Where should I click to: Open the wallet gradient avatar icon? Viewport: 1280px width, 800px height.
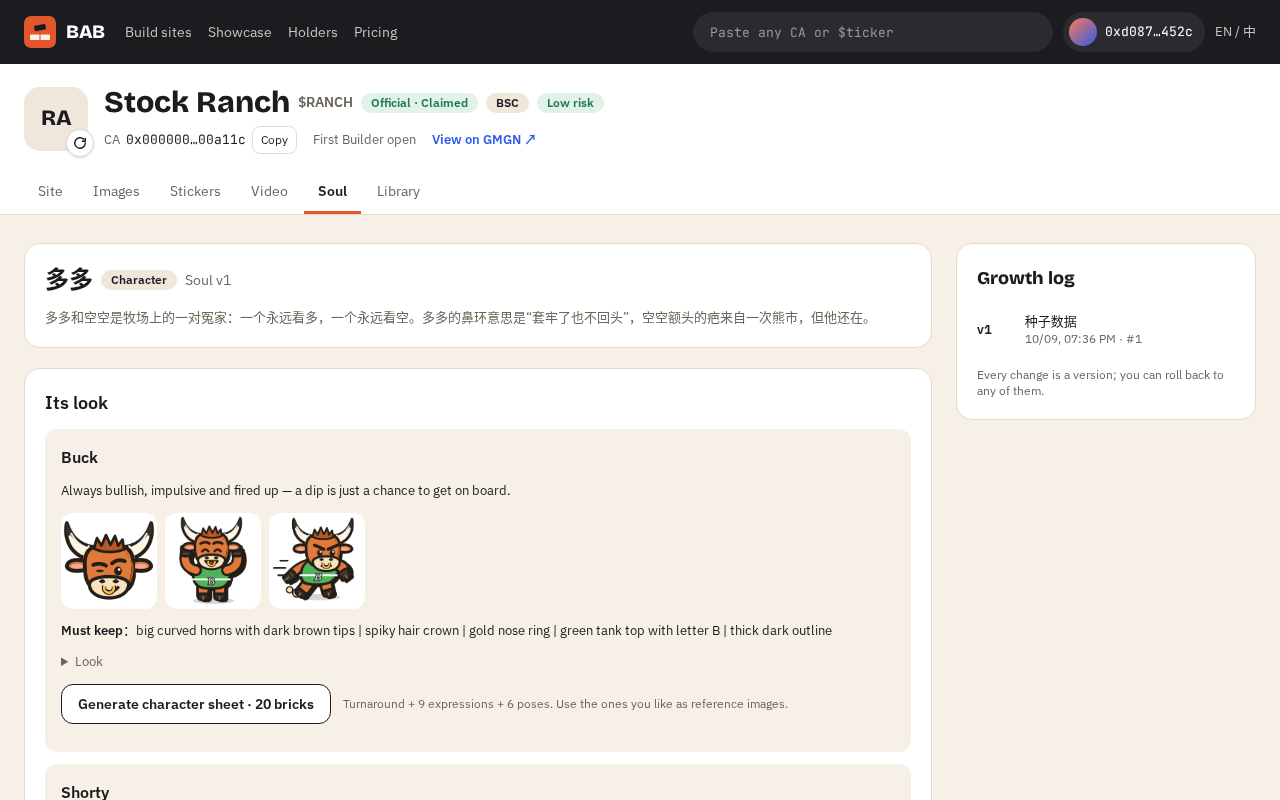(x=1083, y=32)
